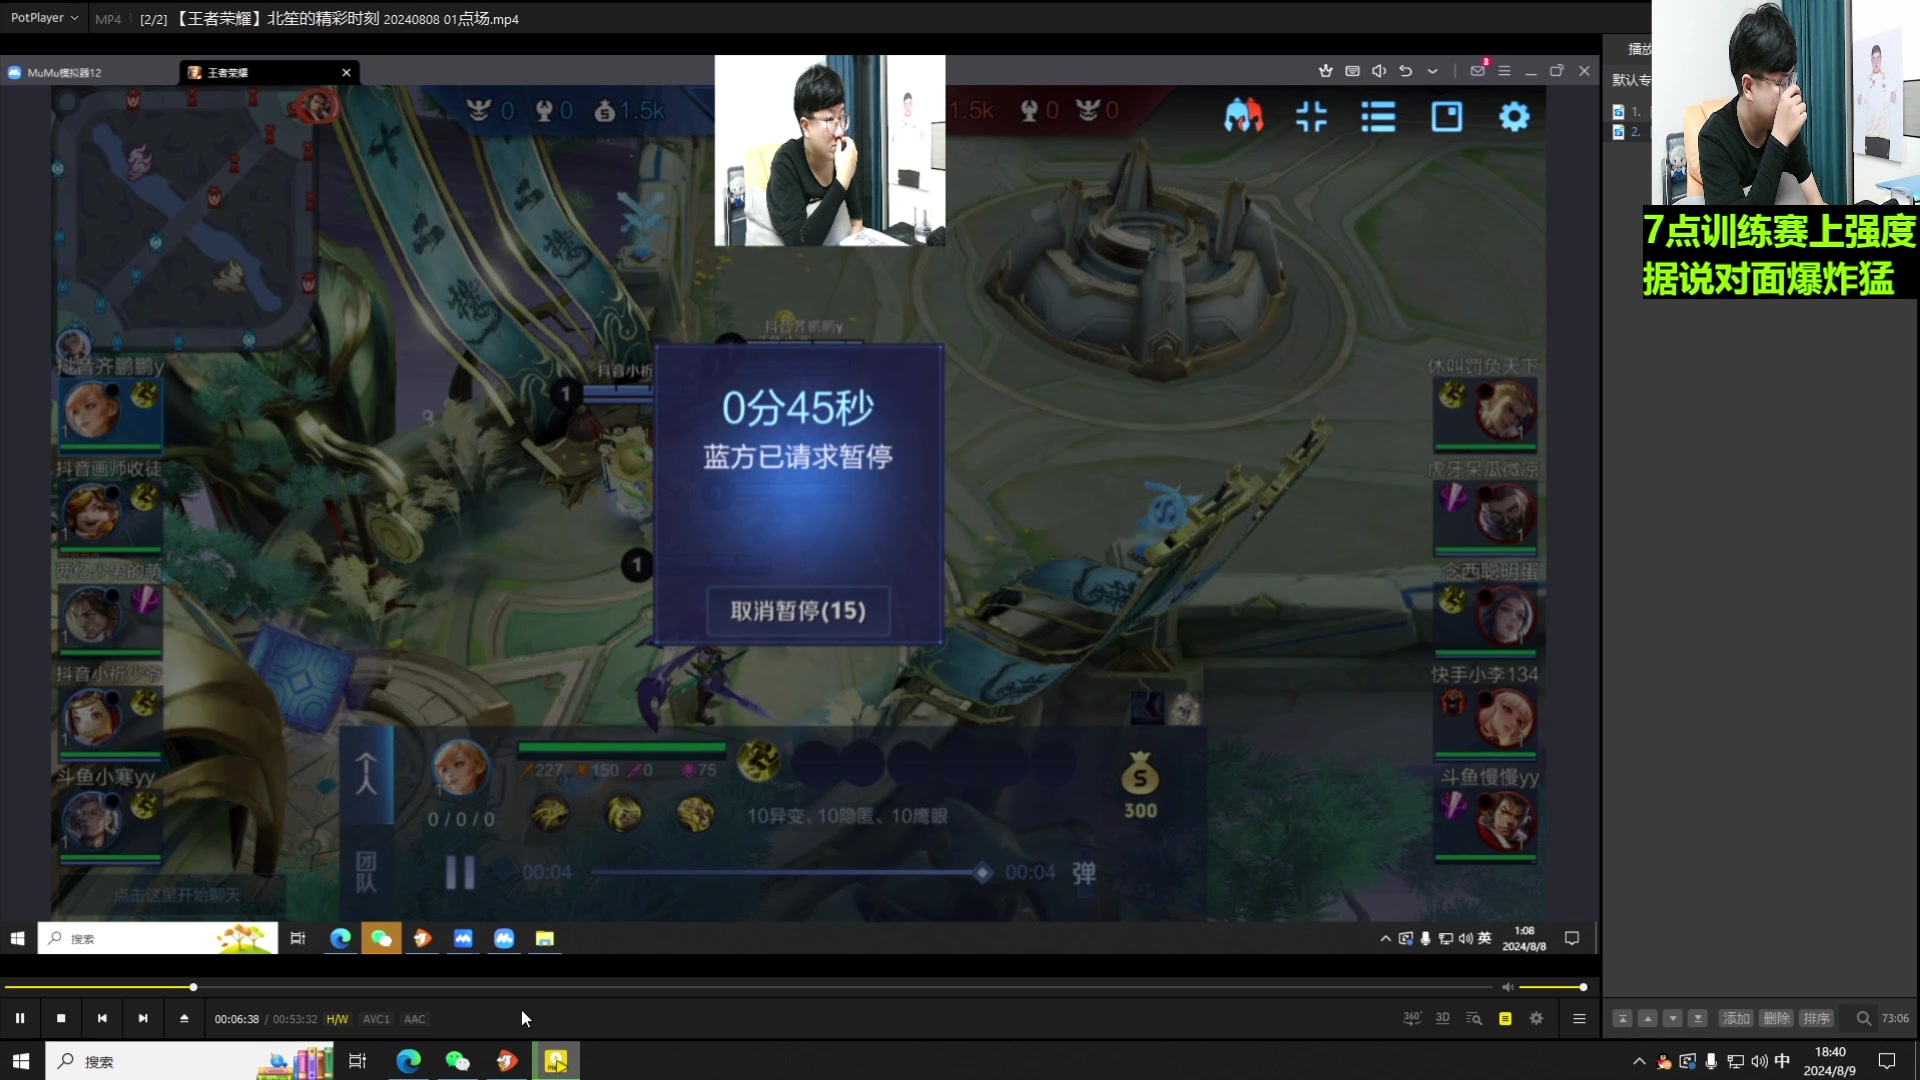Open PotPlayer control panel gear
Screen dimensions: 1920x1080
click(x=1537, y=1018)
